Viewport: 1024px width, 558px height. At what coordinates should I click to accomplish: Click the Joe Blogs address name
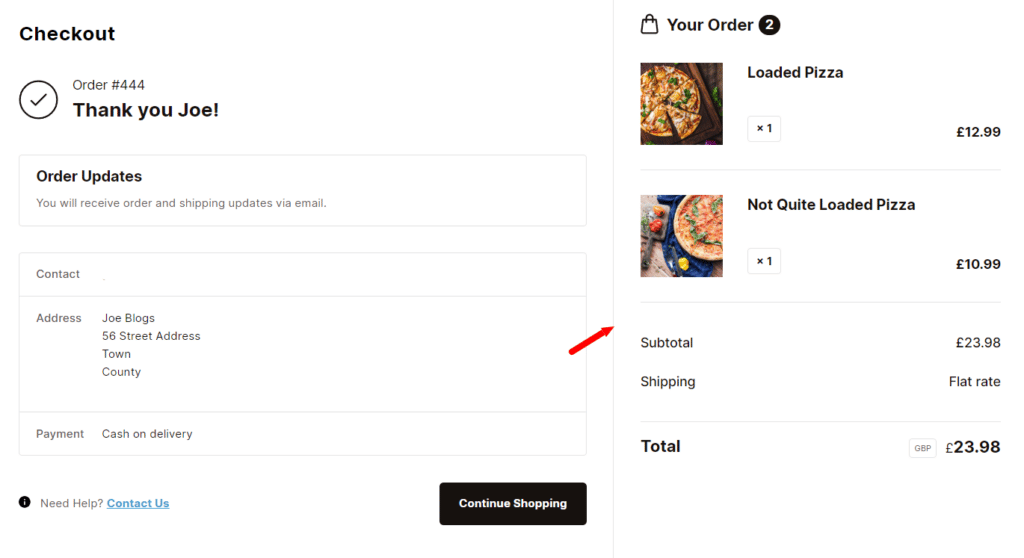128,318
